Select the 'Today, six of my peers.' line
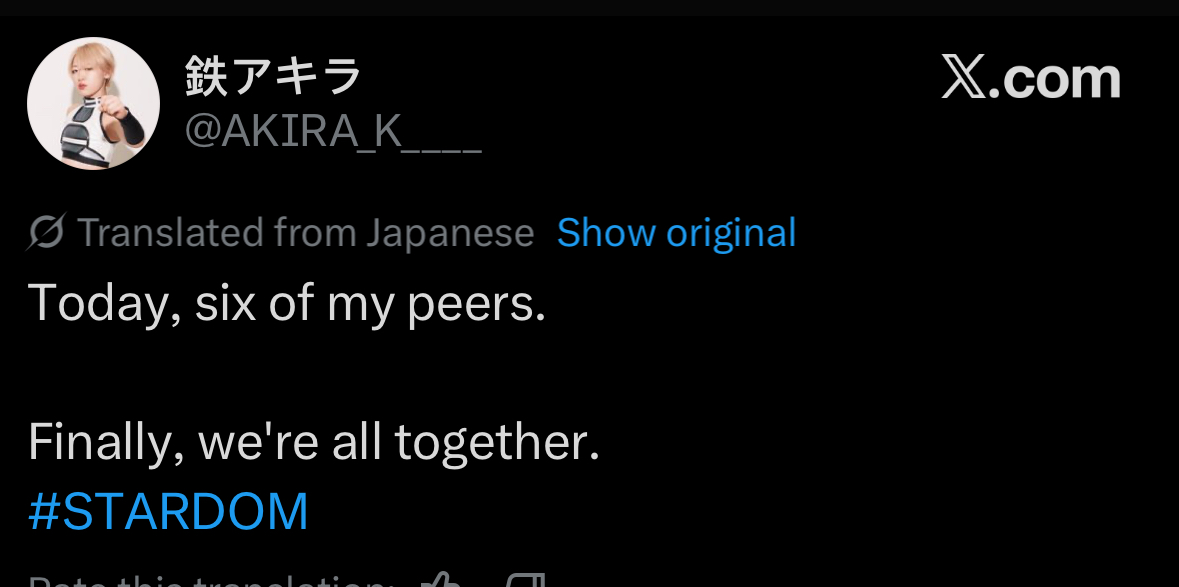The height and width of the screenshot is (587, 1179). click(x=286, y=303)
